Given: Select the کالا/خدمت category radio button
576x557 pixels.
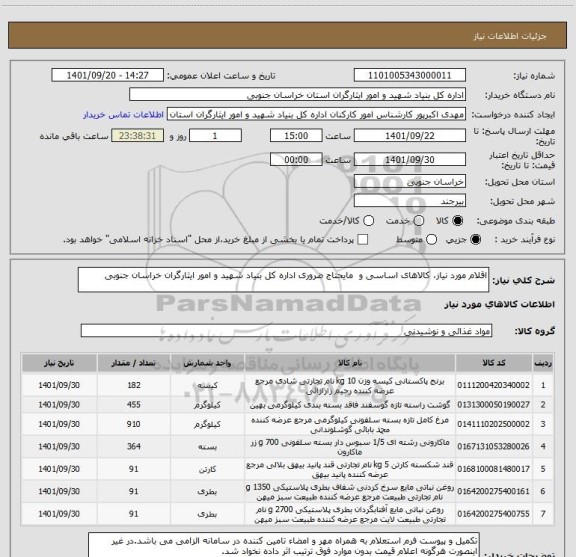Looking at the screenshot, I should click(368, 221).
